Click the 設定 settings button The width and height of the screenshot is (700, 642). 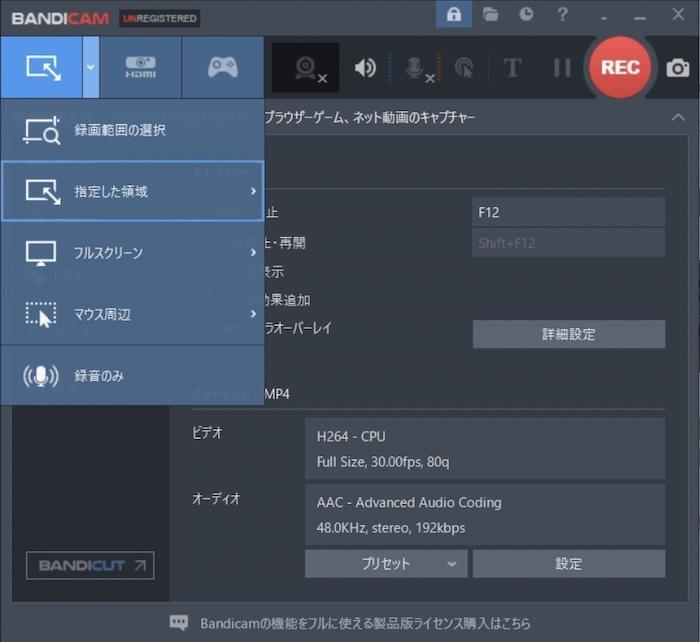point(569,563)
